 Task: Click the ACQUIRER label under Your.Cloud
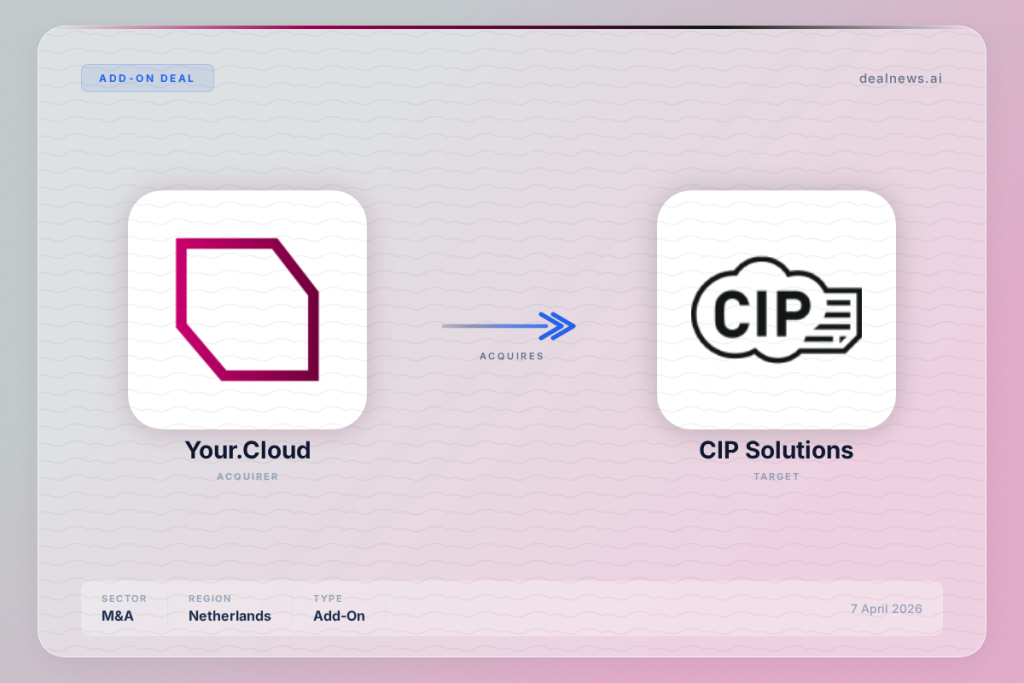click(247, 477)
